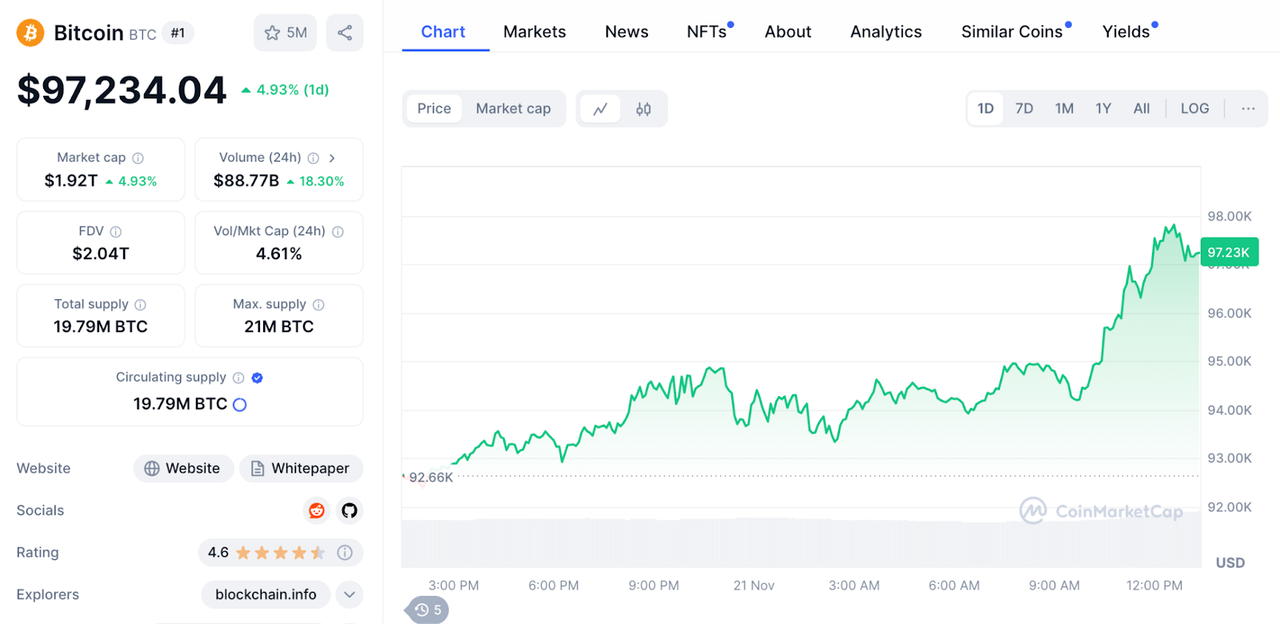Star Bitcoin to add to watchlist
The width and height of the screenshot is (1280, 624).
click(285, 33)
